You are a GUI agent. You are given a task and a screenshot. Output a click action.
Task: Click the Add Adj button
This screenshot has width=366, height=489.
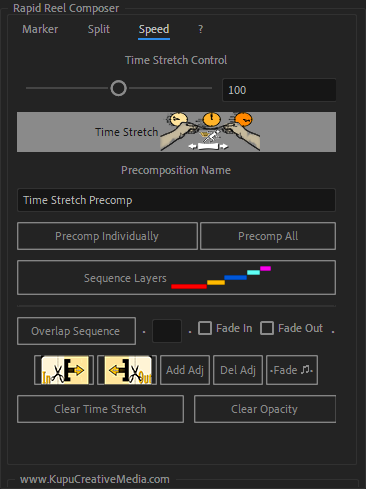coord(185,370)
